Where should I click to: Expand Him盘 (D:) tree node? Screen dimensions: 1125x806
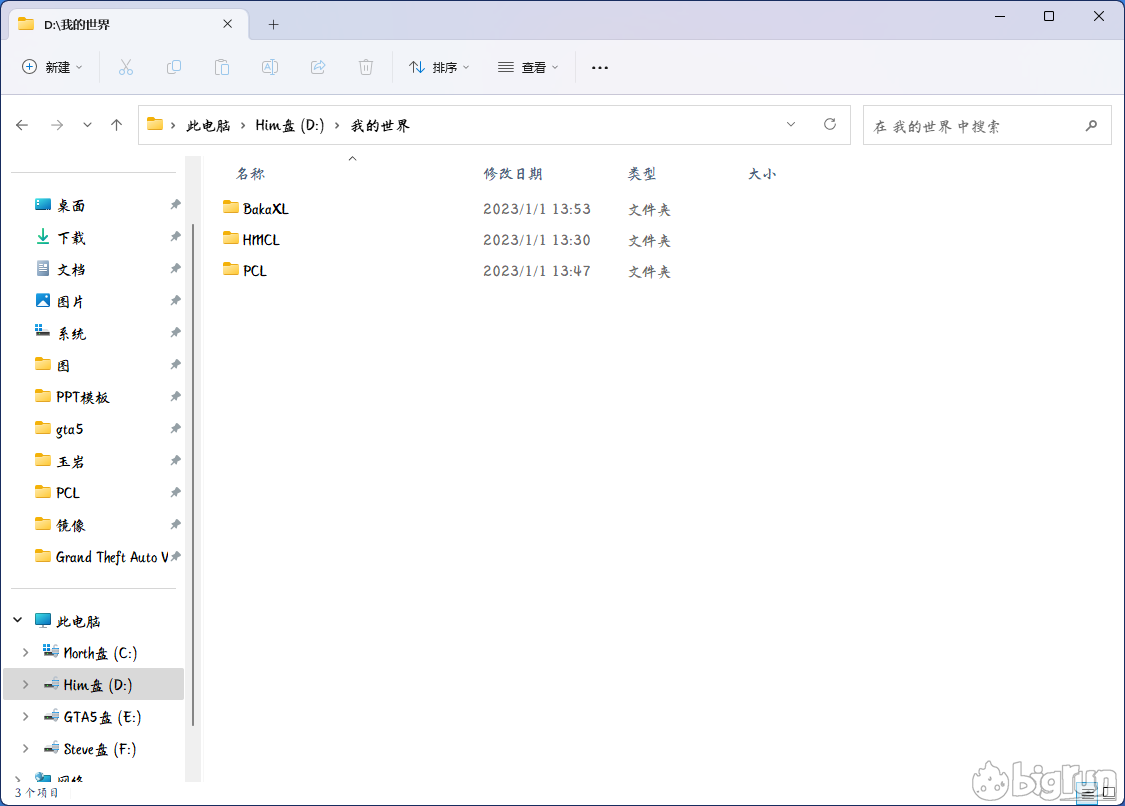click(26, 685)
